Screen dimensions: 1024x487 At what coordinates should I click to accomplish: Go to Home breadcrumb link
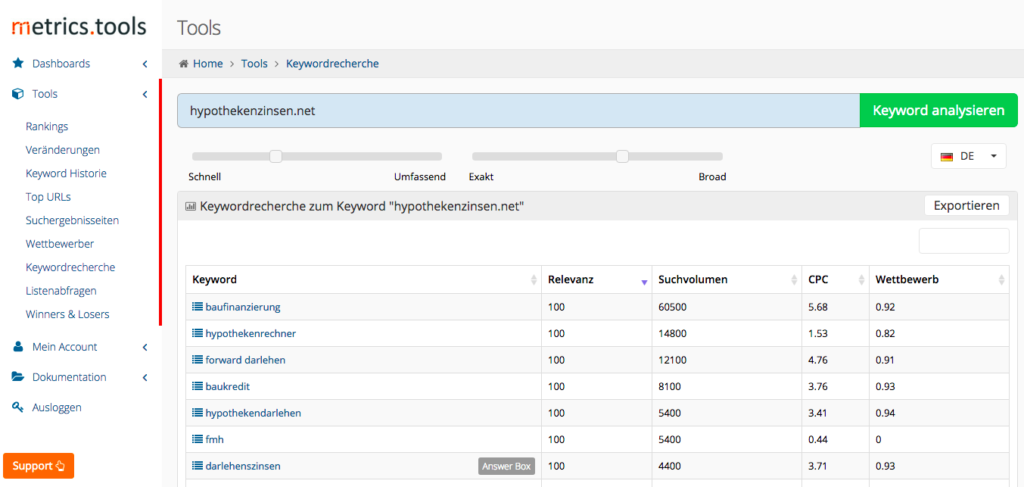tap(208, 64)
